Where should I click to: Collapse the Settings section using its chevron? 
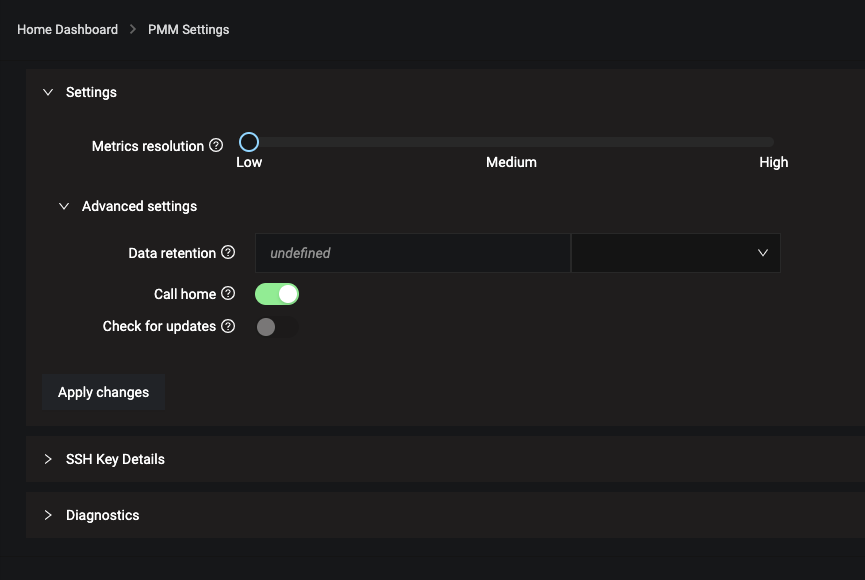48,92
